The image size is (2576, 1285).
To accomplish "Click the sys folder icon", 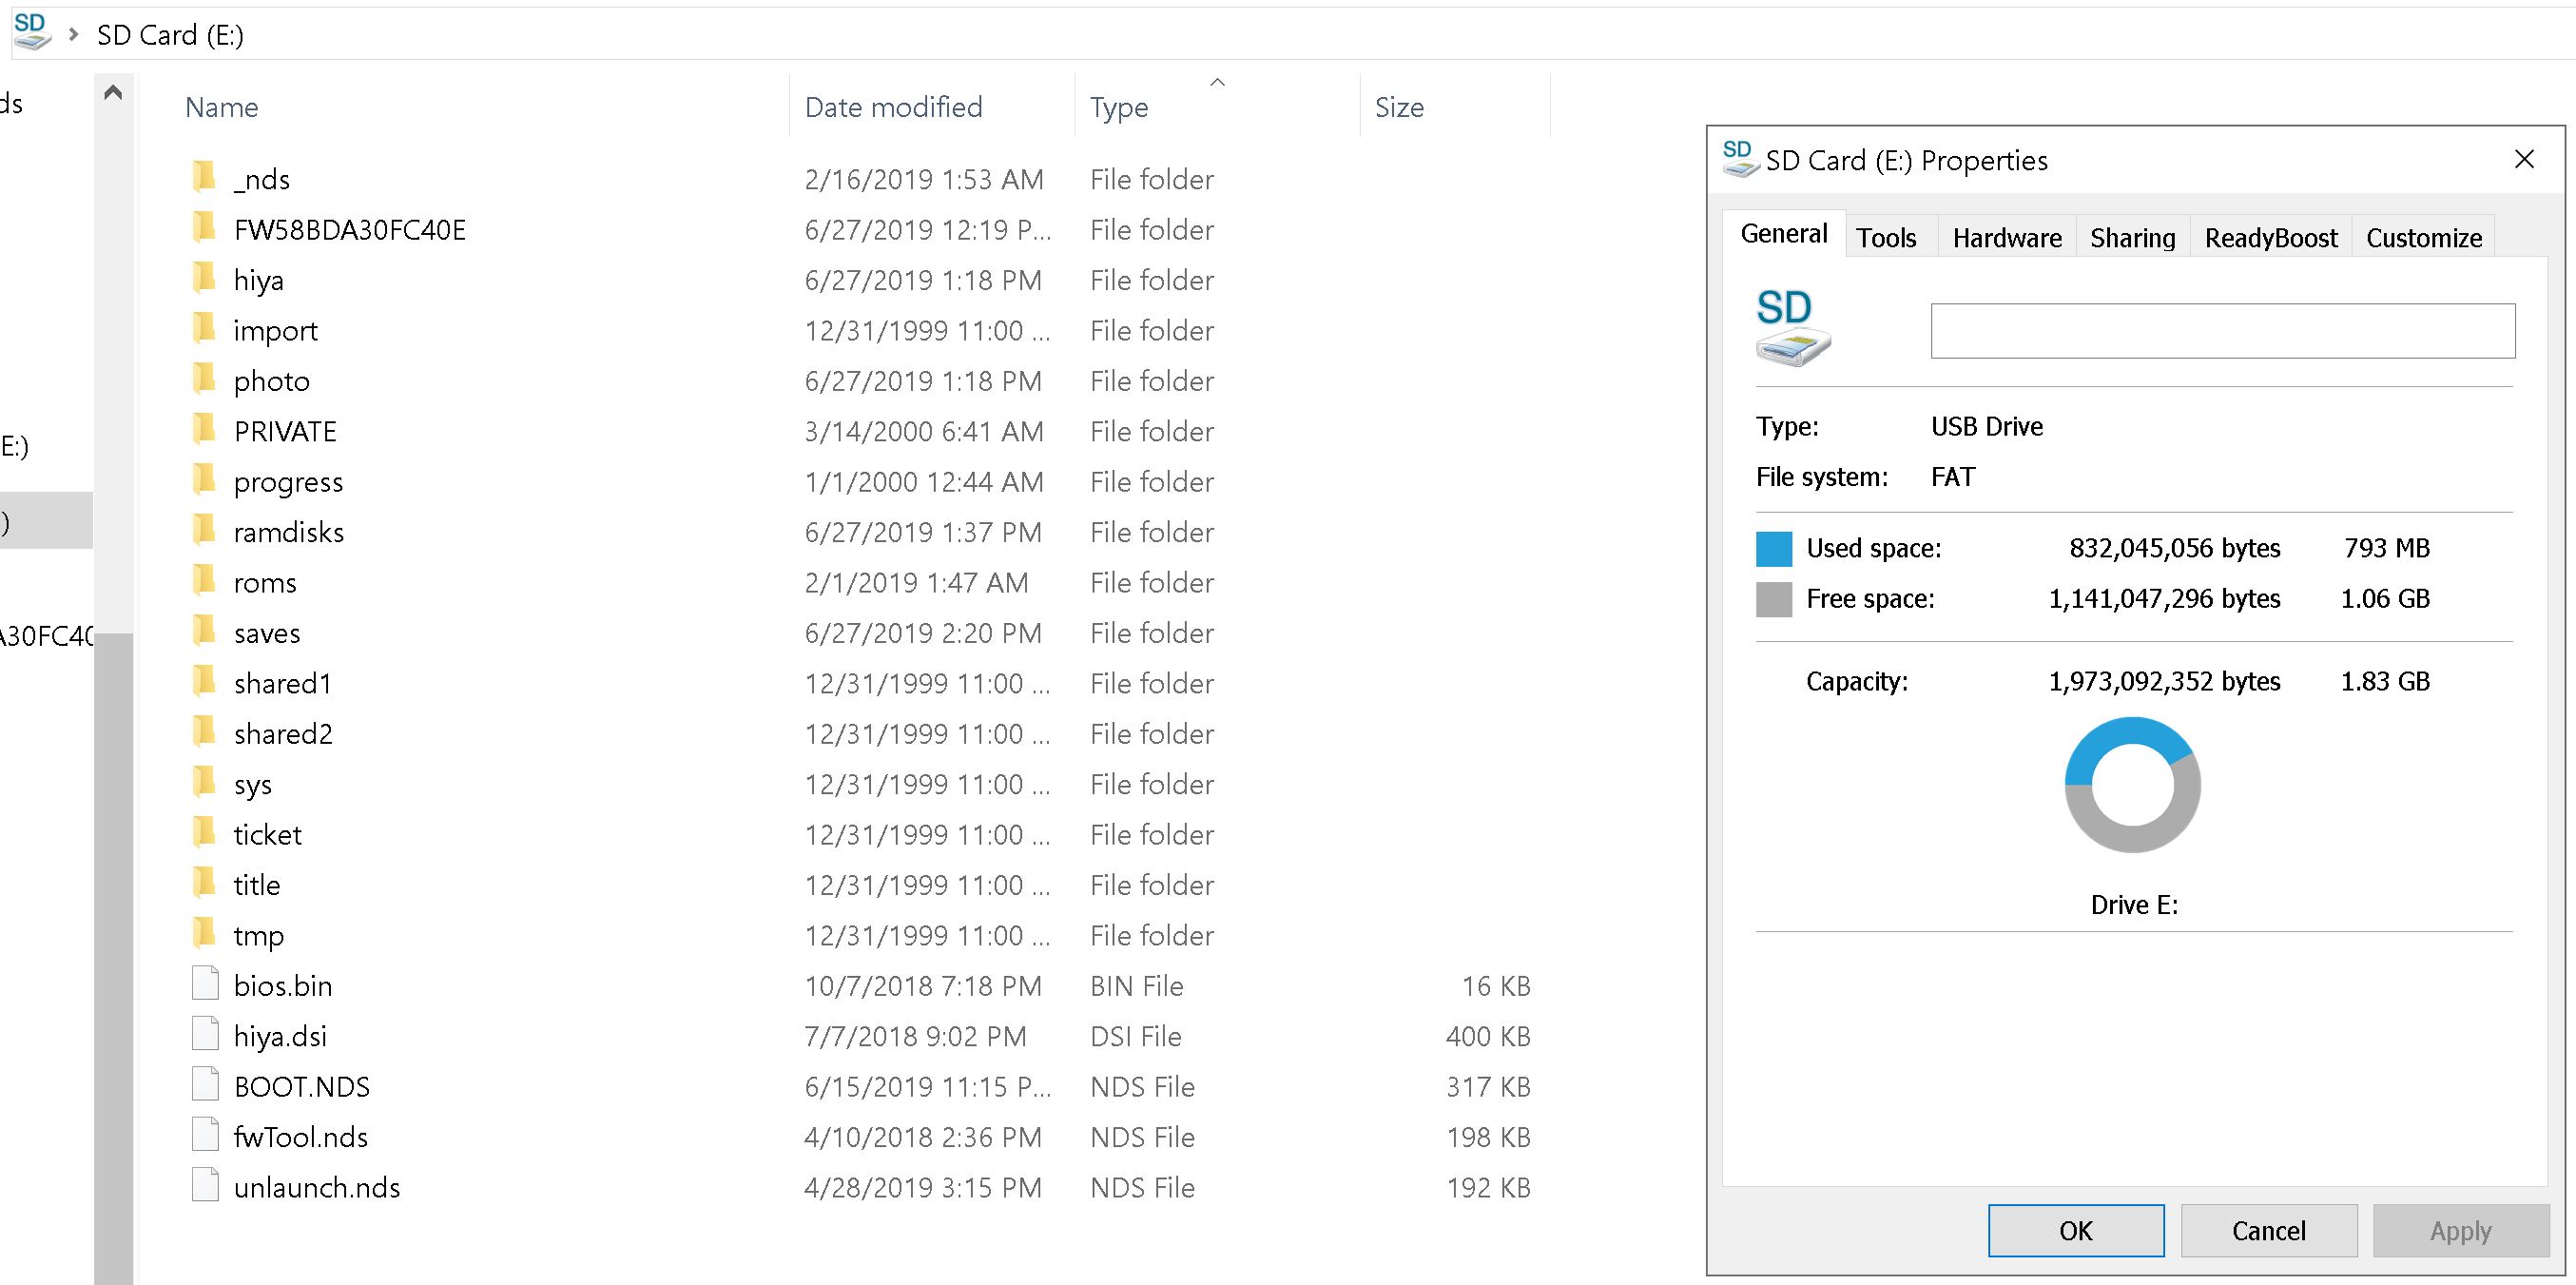I will [204, 783].
